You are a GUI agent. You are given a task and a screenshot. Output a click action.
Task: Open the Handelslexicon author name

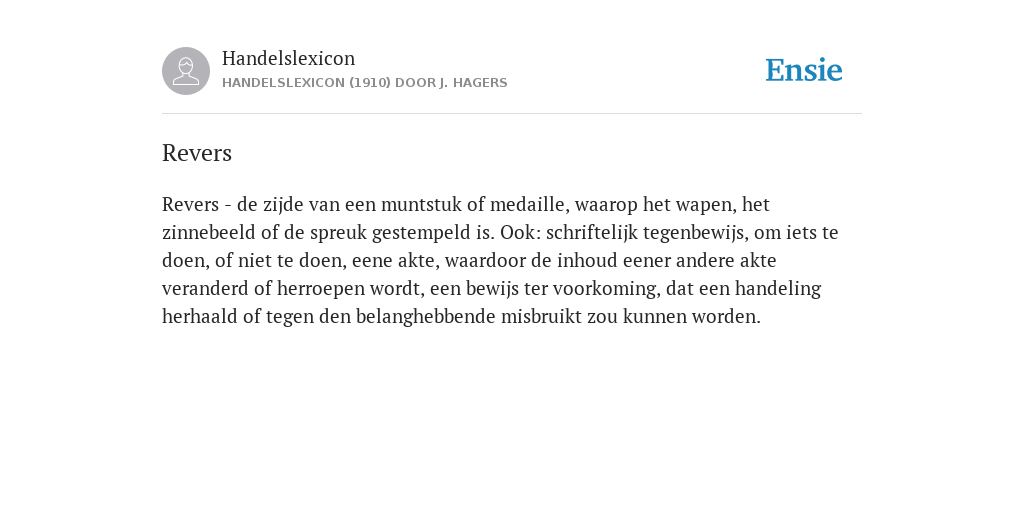click(289, 58)
